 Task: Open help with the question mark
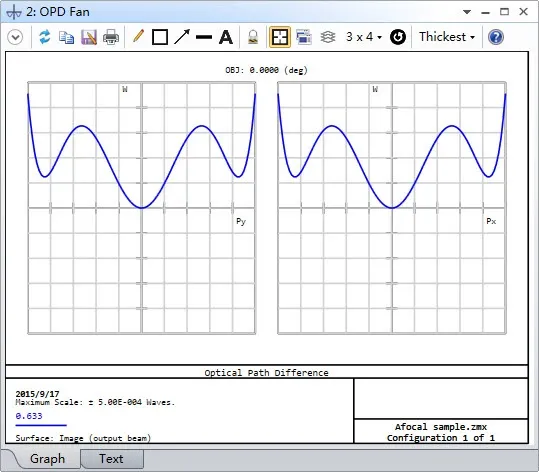point(495,37)
